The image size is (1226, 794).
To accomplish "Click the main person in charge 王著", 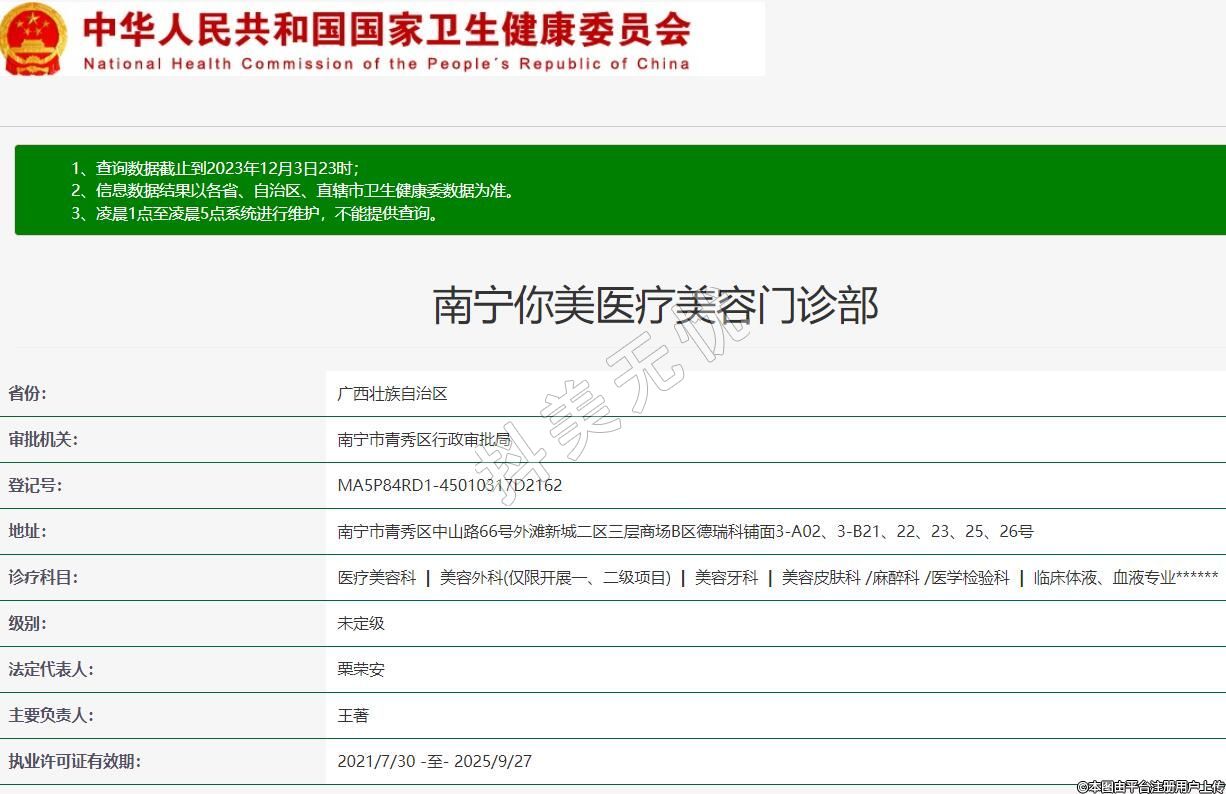I will coord(353,716).
